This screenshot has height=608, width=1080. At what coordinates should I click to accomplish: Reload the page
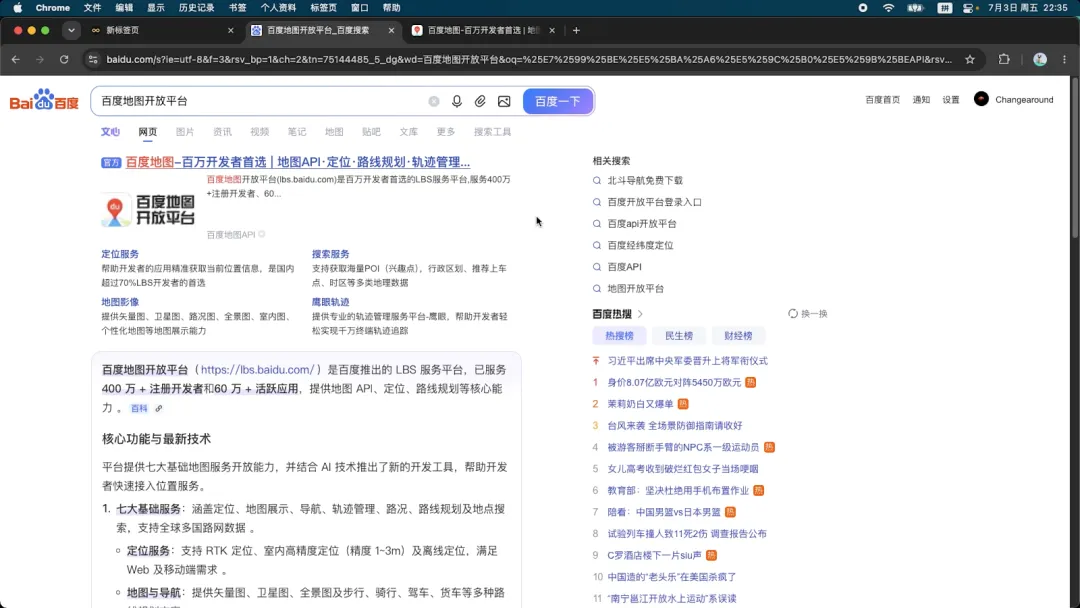click(64, 60)
